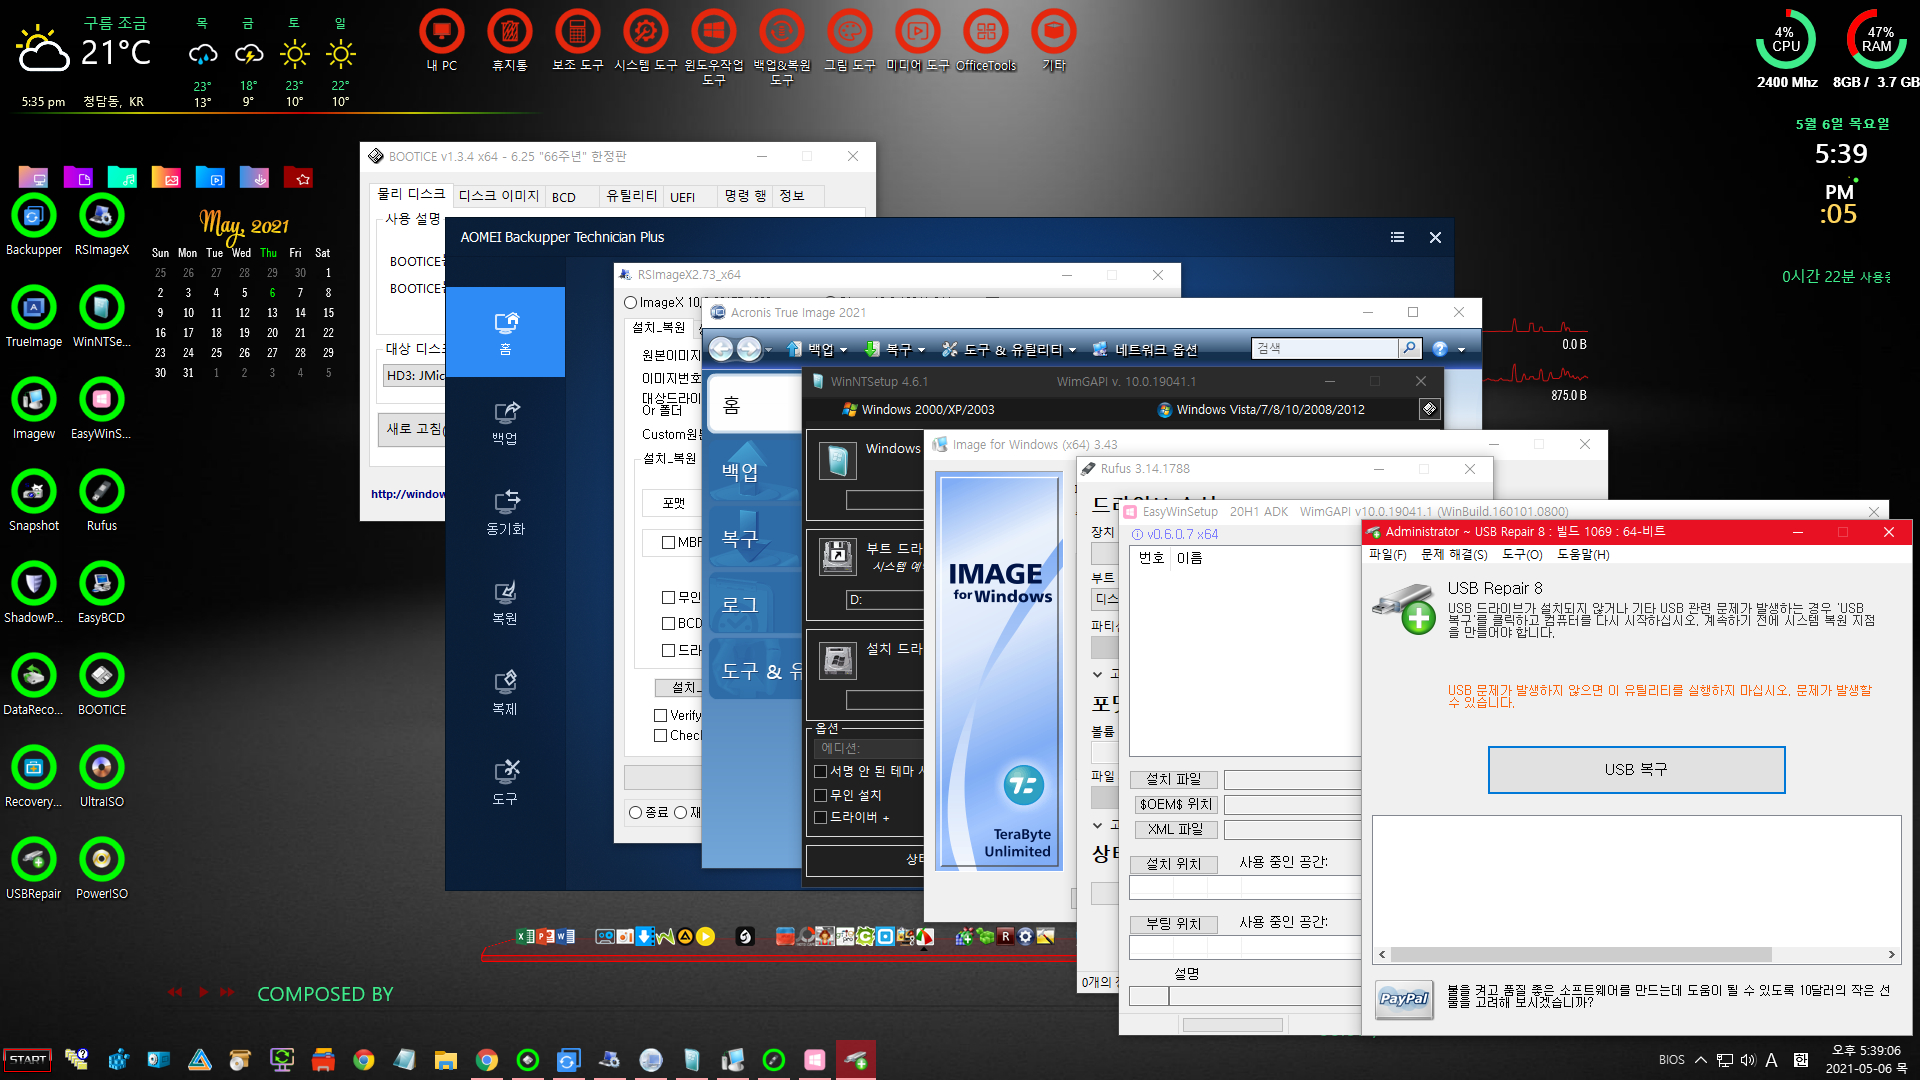
Task: Toggle the Check checkbox in RSImageX
Action: point(661,735)
